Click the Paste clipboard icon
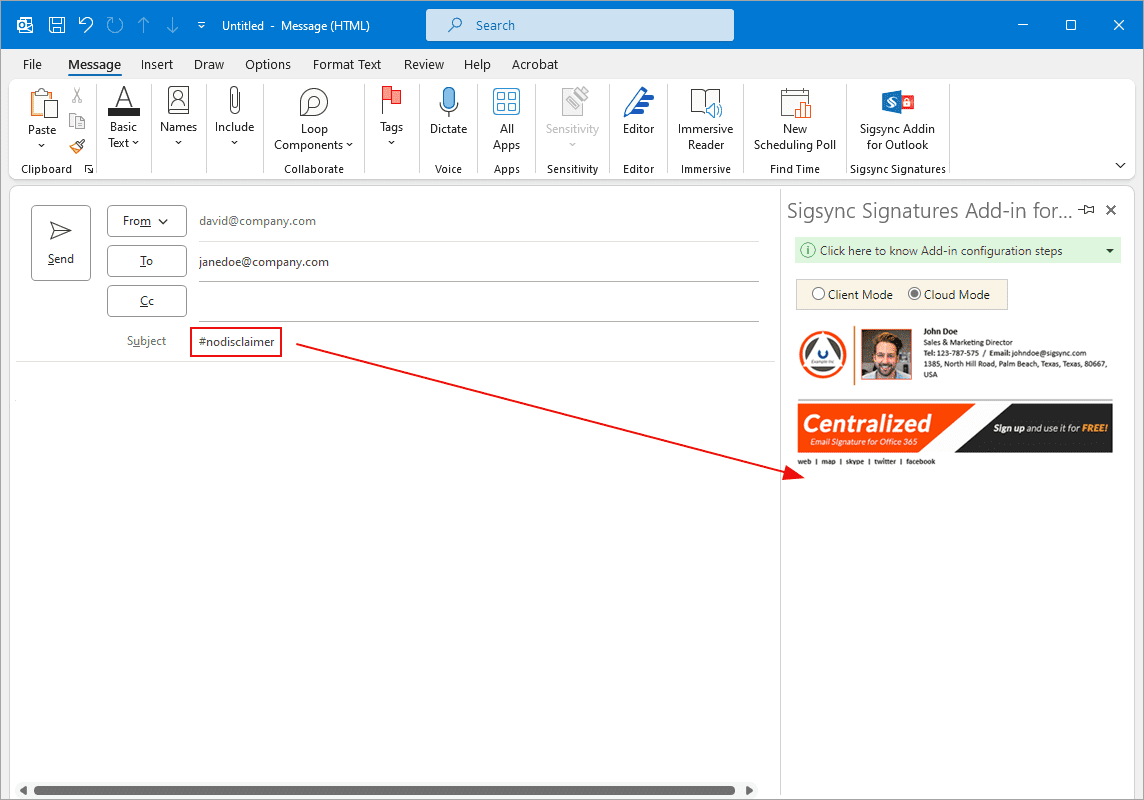 coord(42,104)
